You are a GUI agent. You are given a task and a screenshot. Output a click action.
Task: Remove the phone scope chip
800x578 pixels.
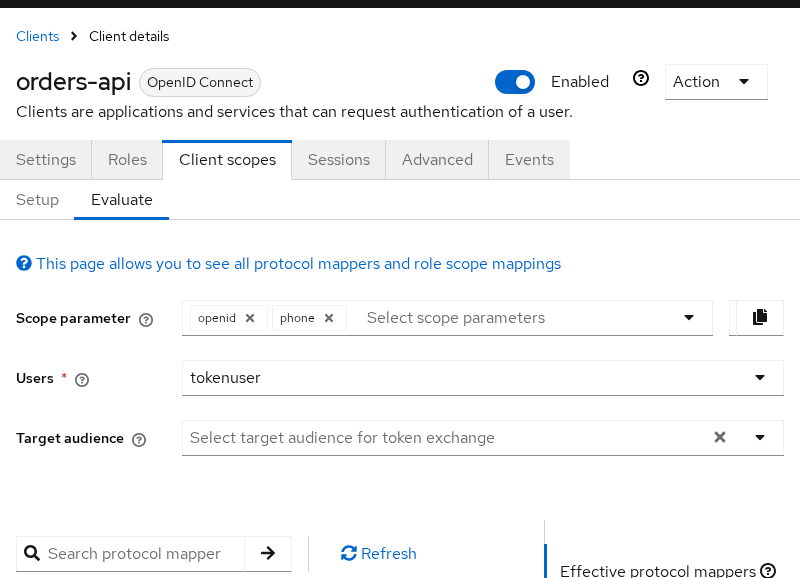pyautogui.click(x=329, y=318)
